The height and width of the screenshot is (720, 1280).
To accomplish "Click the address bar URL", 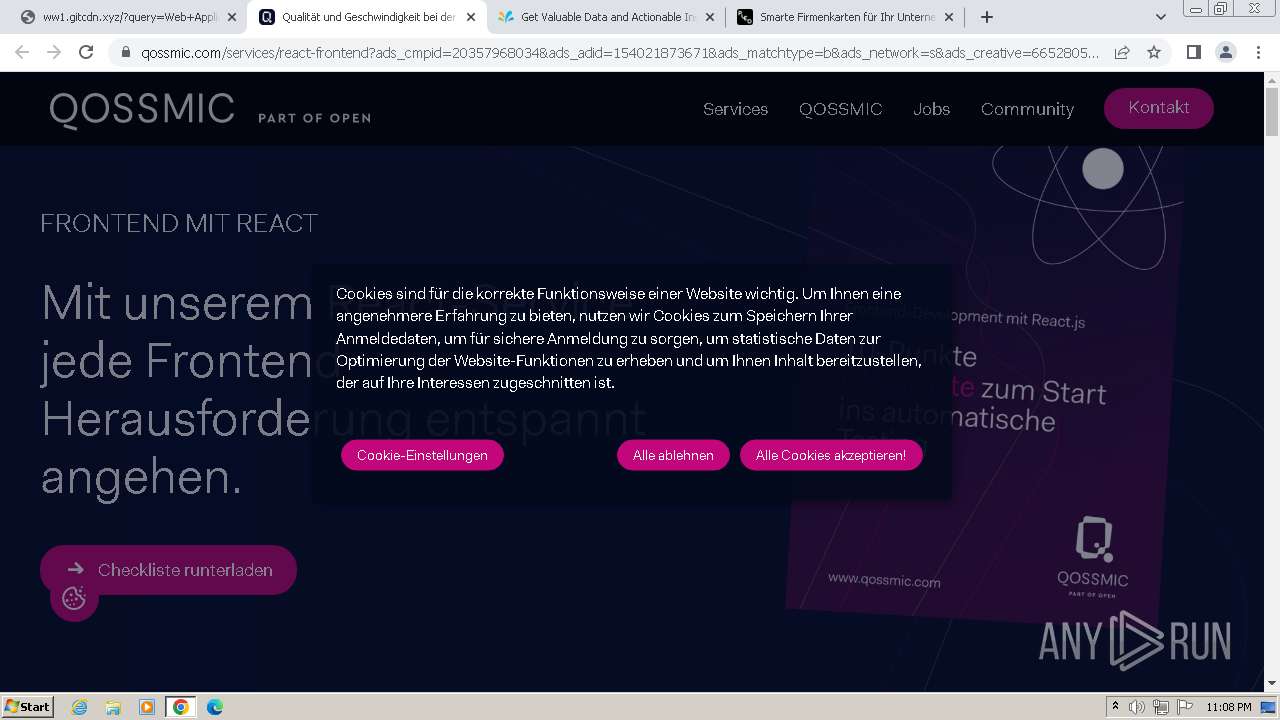I will point(620,53).
